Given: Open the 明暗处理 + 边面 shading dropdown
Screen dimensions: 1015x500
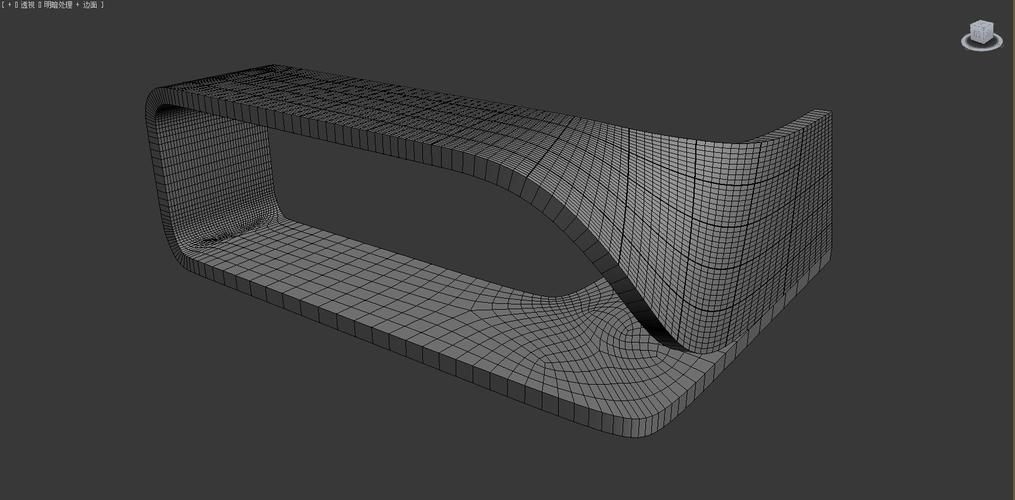Looking at the screenshot, I should click(x=72, y=5).
